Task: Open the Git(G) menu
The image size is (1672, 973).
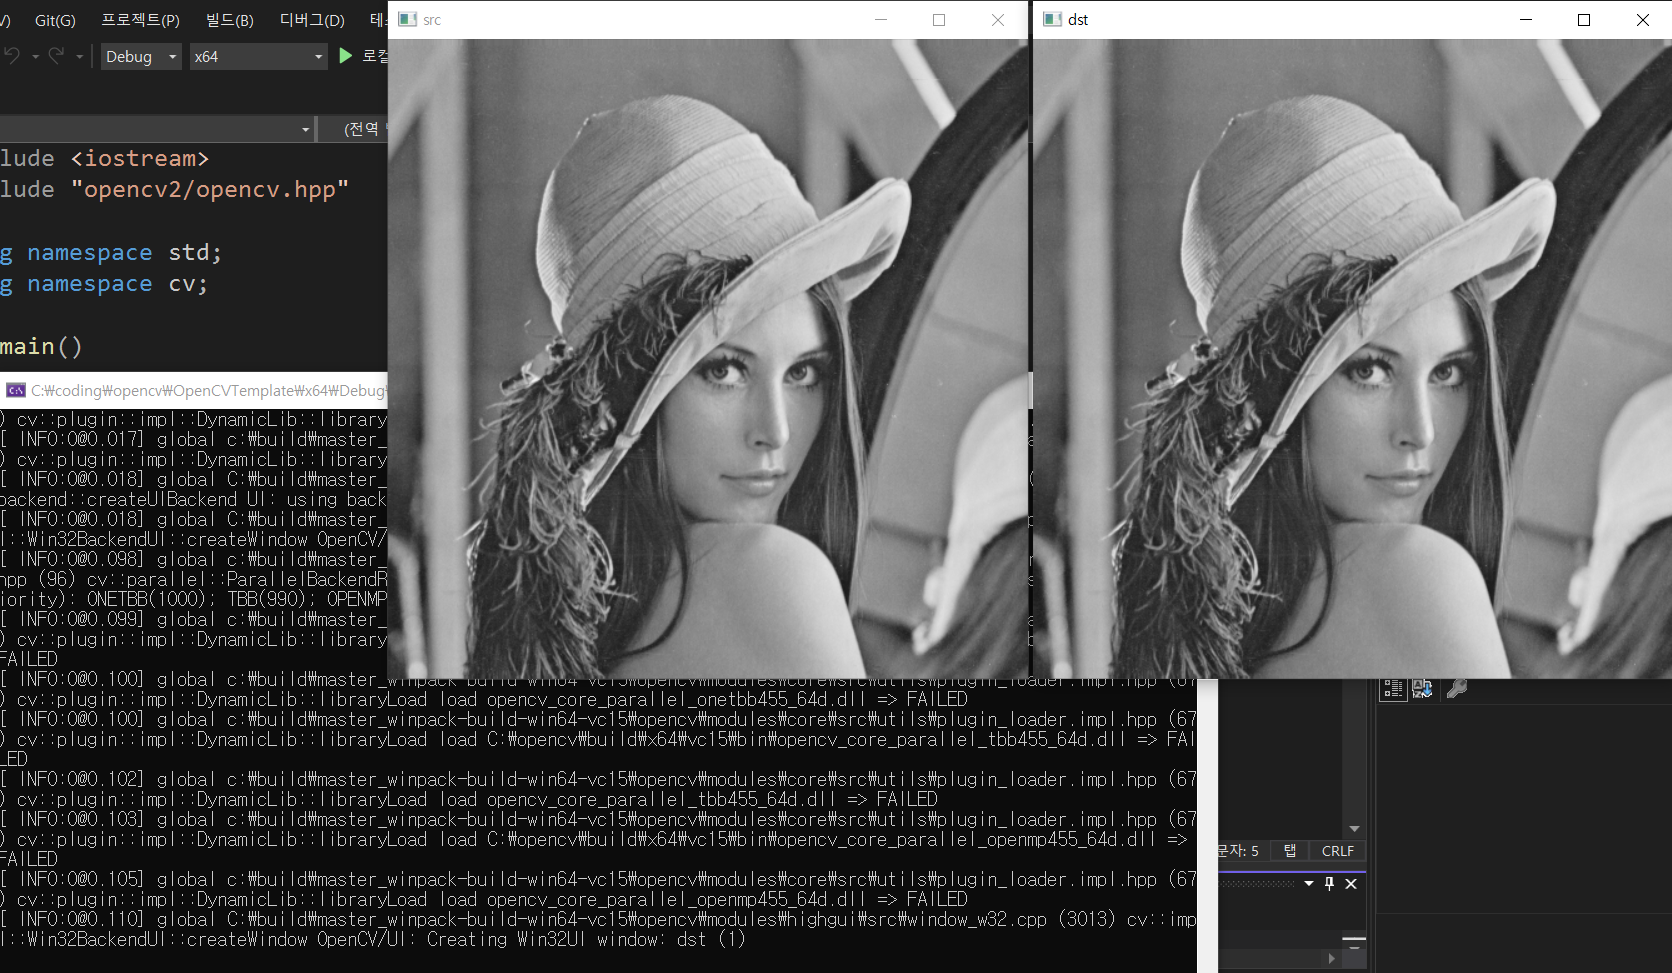Action: point(55,20)
